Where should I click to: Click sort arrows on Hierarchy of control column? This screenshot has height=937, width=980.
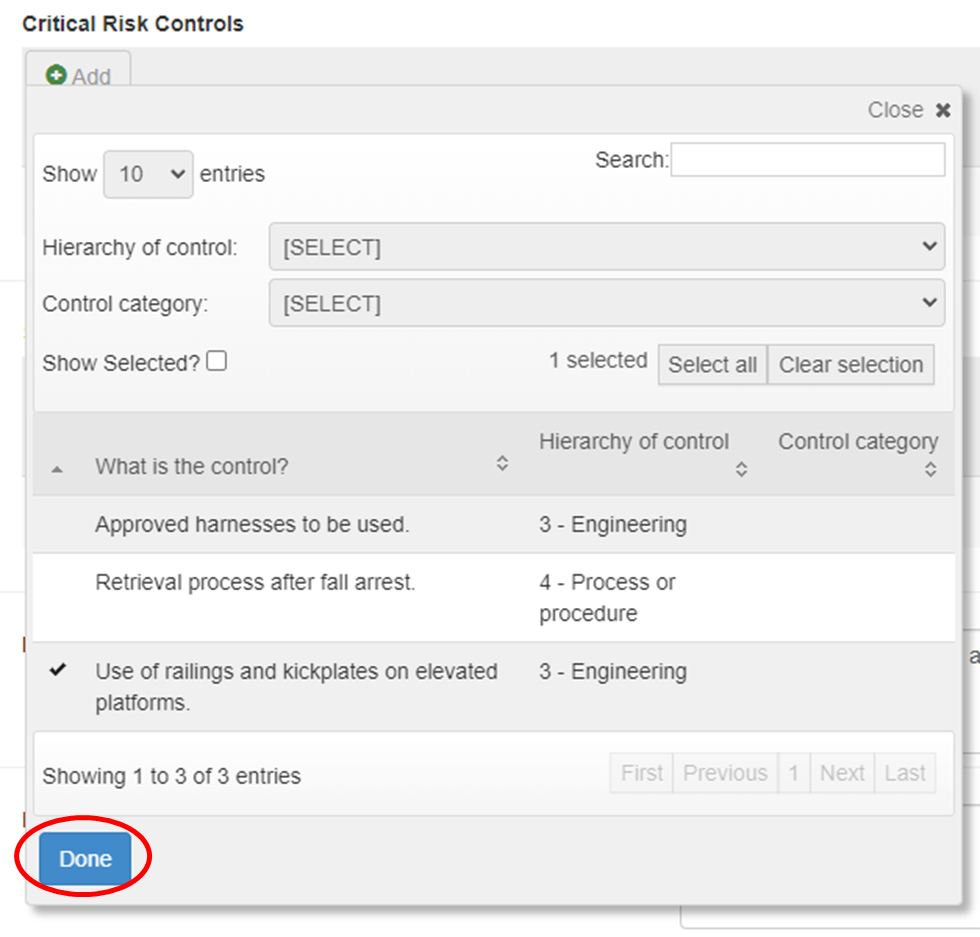741,469
